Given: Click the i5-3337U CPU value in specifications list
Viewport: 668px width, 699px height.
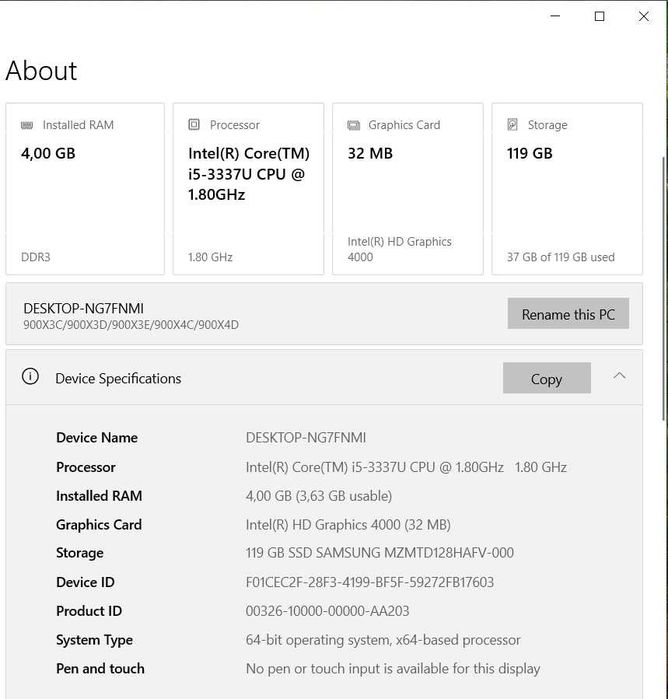Looking at the screenshot, I should click(x=406, y=467).
